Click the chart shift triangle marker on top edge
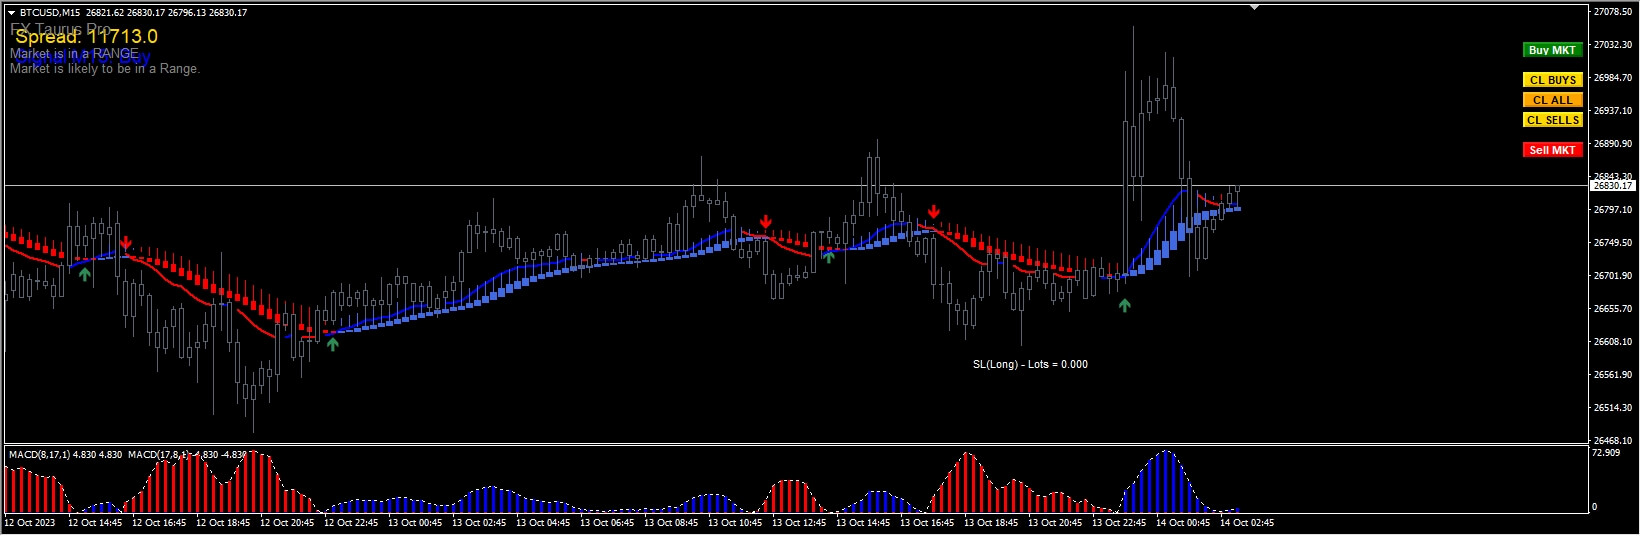 tap(1255, 8)
